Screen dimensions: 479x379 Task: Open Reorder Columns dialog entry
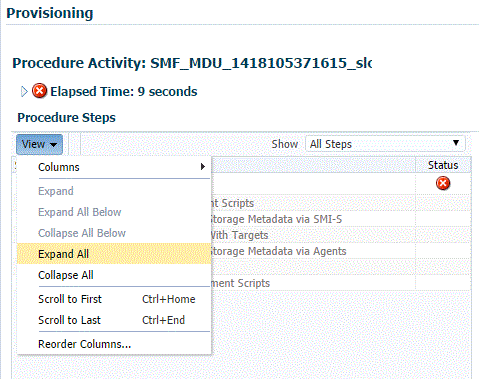[x=114, y=344]
